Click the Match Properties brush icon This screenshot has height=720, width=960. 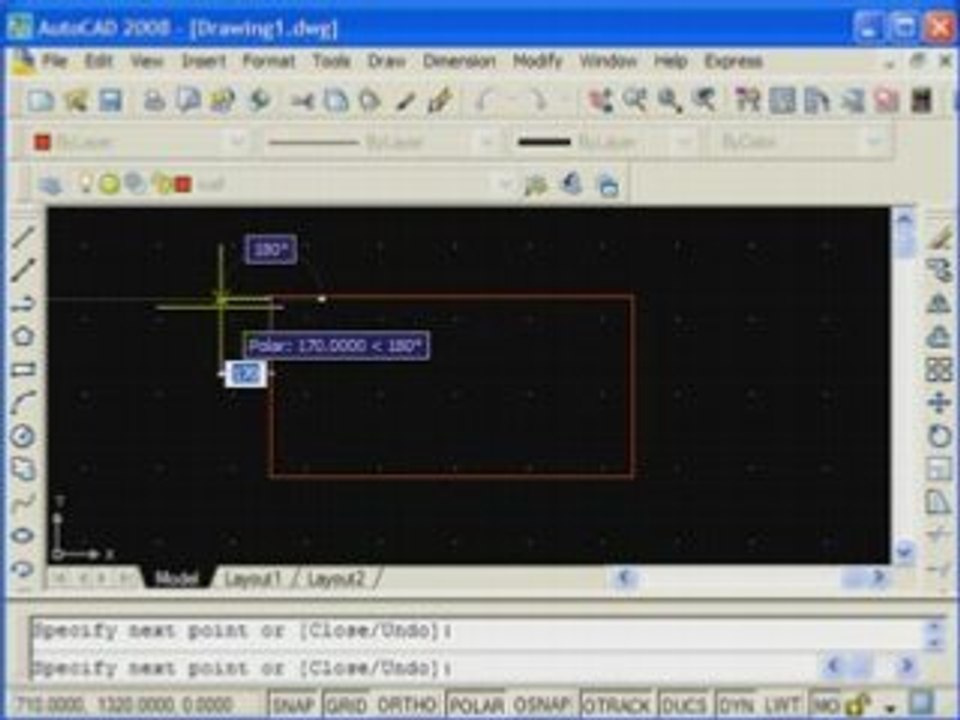point(405,100)
